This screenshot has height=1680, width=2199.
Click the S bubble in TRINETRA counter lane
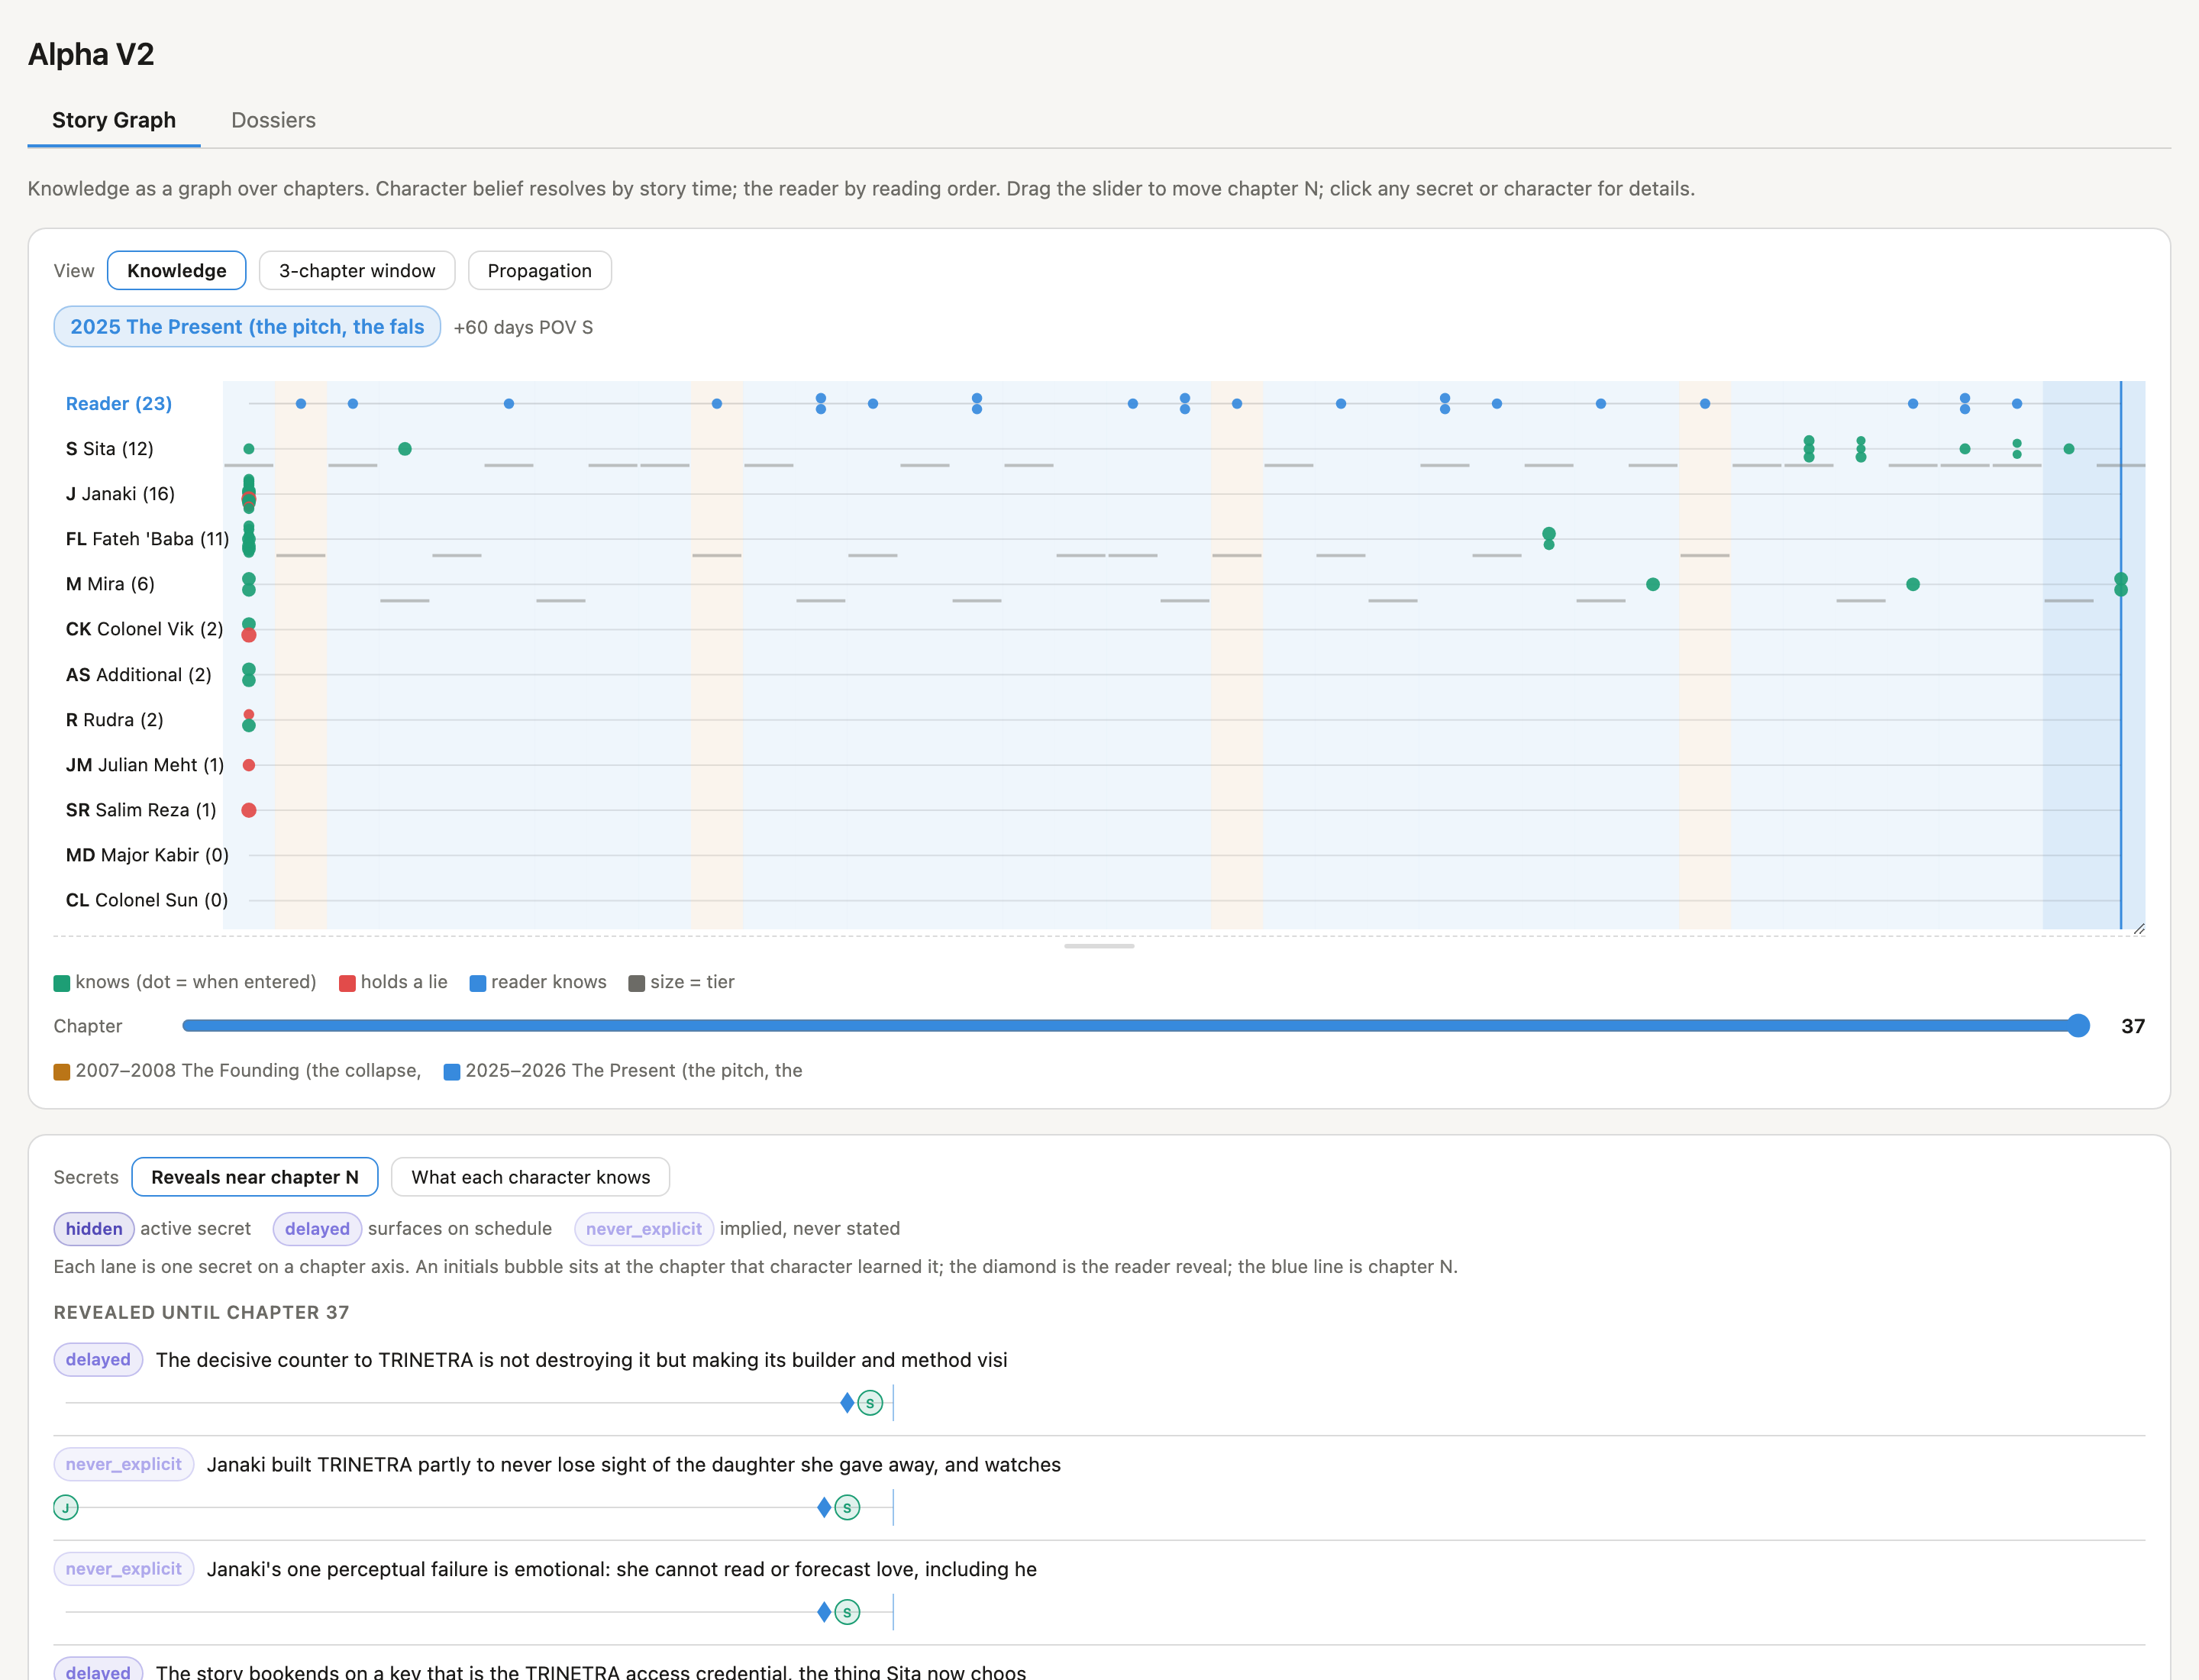click(x=870, y=1403)
